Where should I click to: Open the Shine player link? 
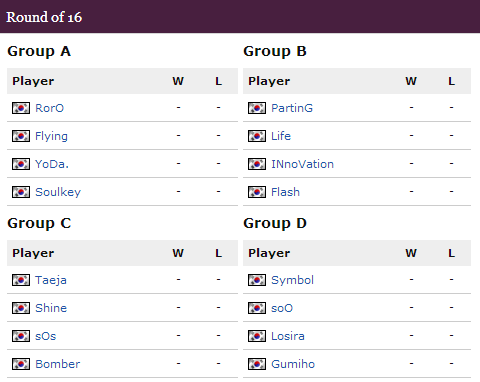[51, 308]
